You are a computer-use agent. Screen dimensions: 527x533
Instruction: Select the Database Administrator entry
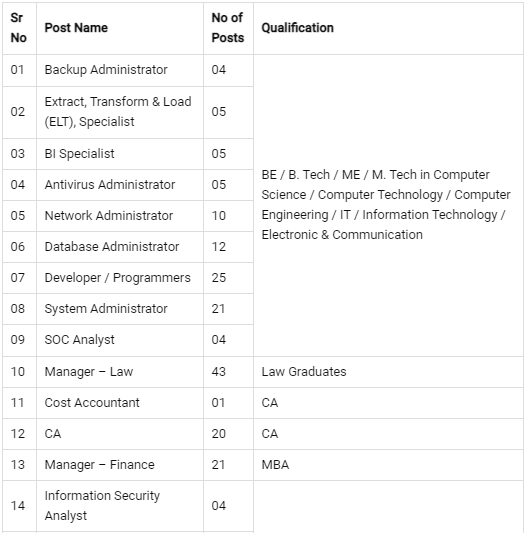pos(112,246)
